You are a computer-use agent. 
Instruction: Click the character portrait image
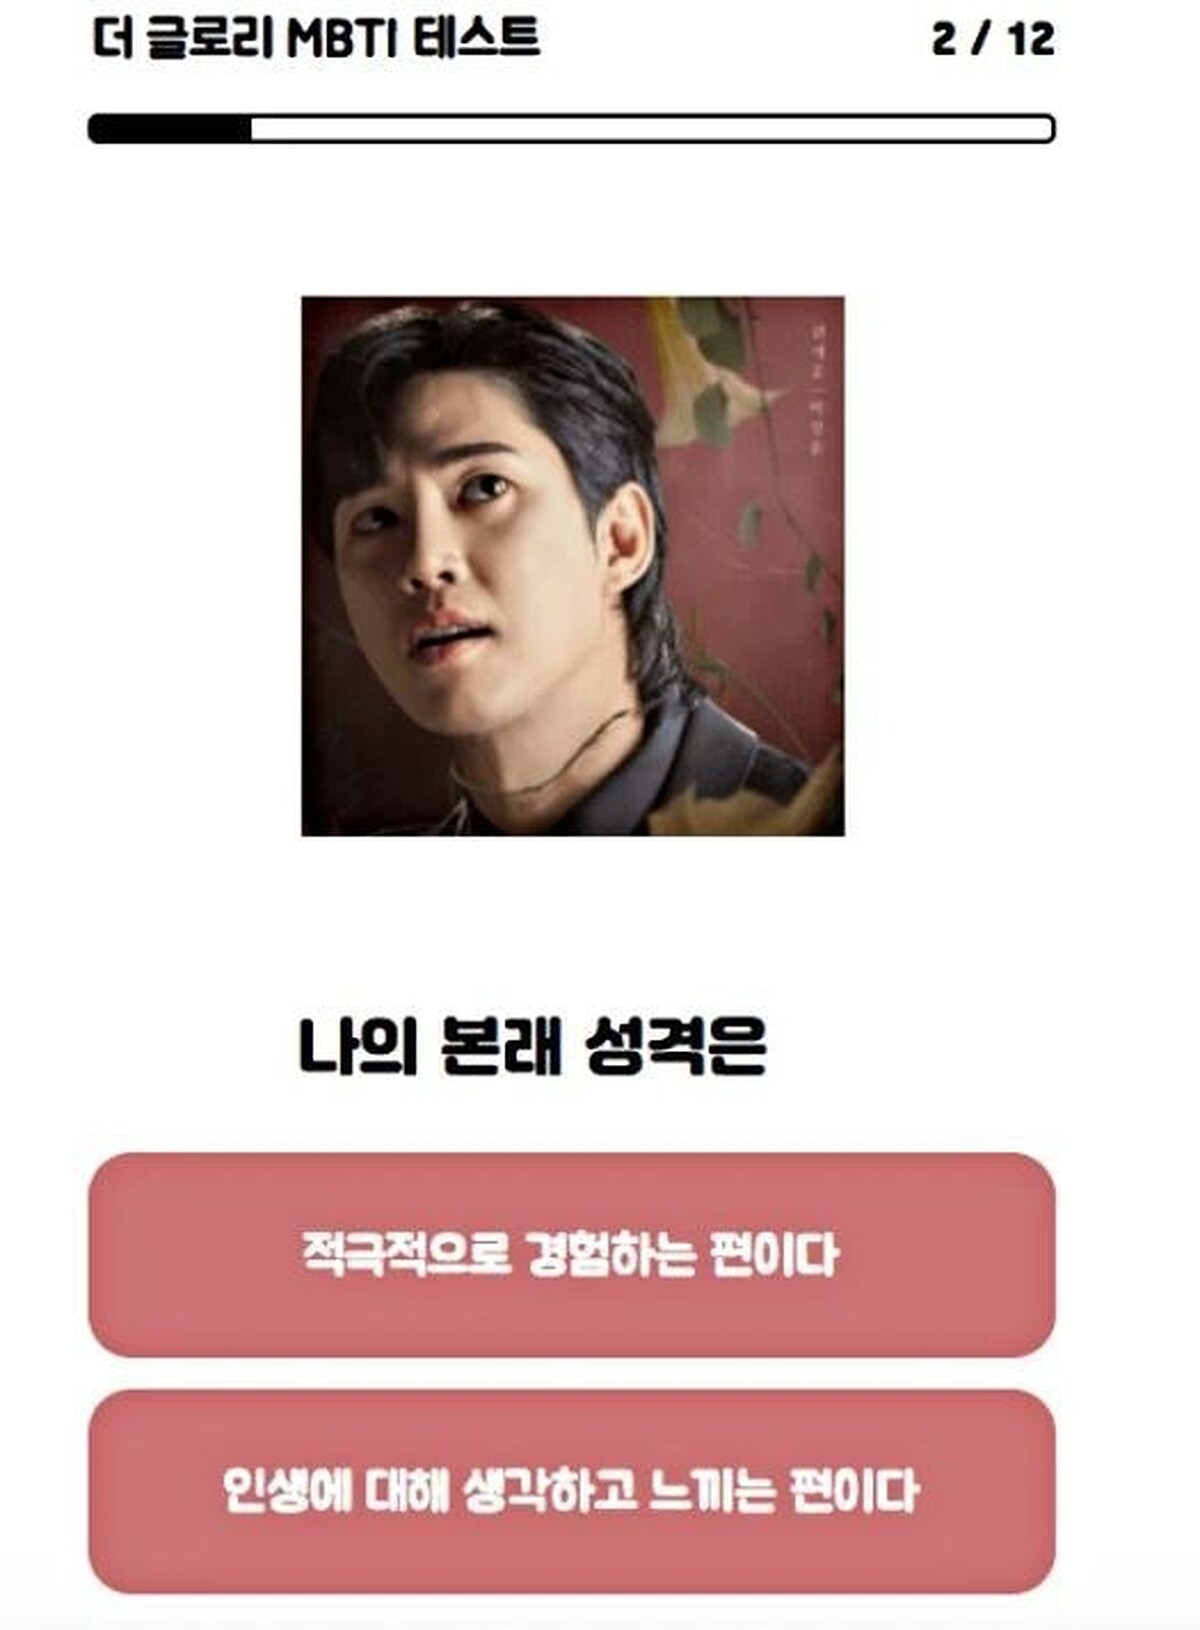point(573,566)
